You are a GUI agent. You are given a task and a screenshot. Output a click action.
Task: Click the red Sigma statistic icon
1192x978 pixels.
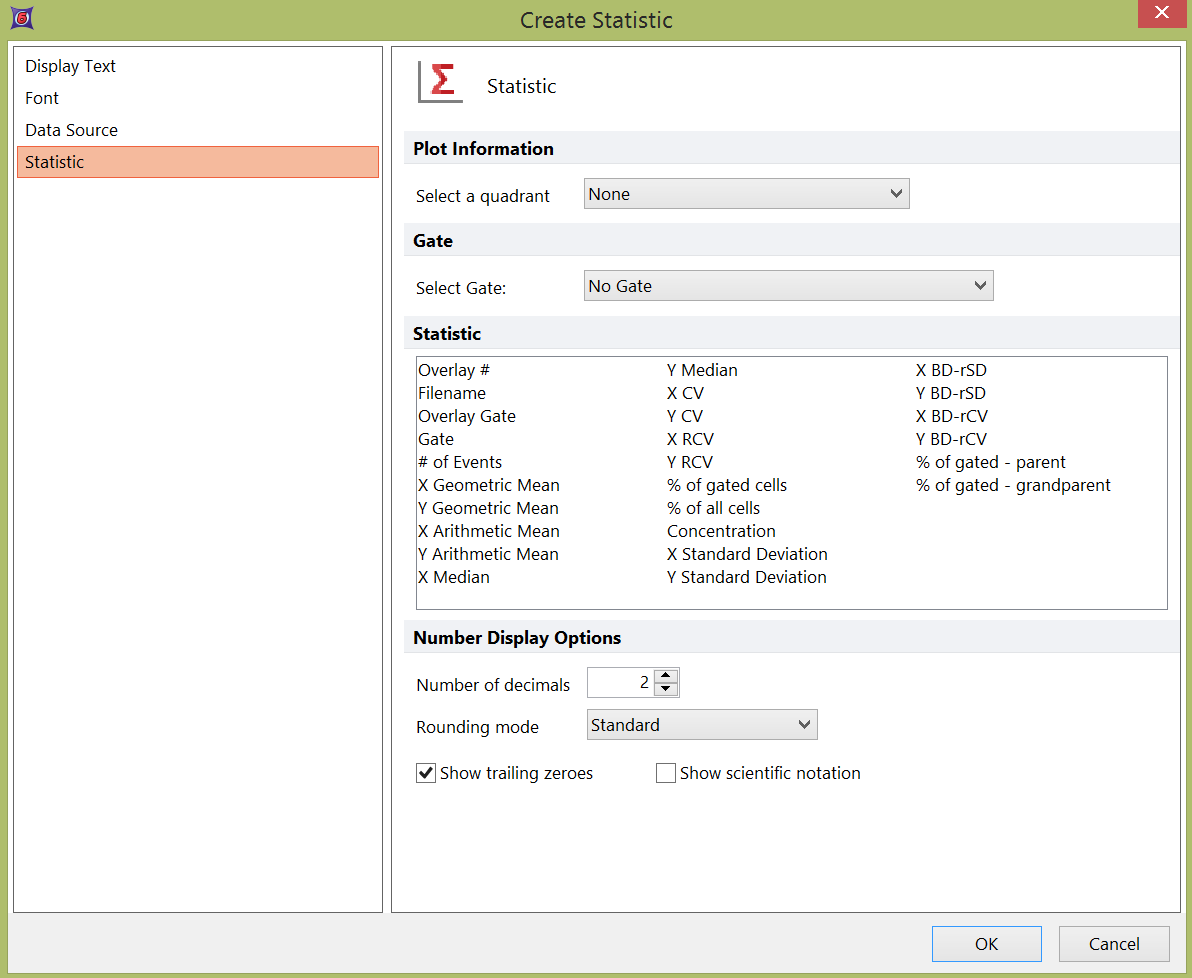pos(441,82)
